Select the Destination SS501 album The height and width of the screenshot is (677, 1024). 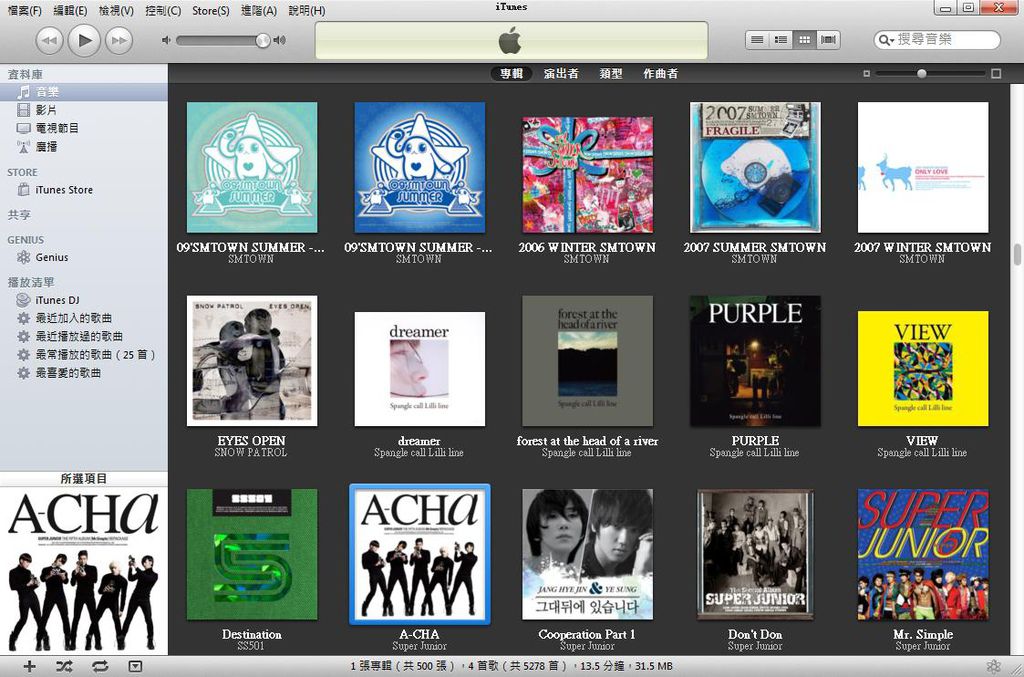(x=252, y=554)
